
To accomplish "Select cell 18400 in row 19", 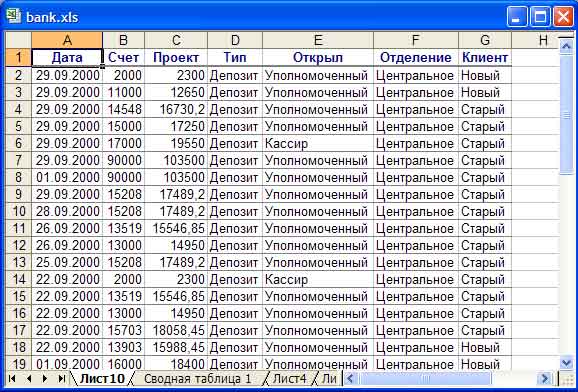I will (x=176, y=364).
